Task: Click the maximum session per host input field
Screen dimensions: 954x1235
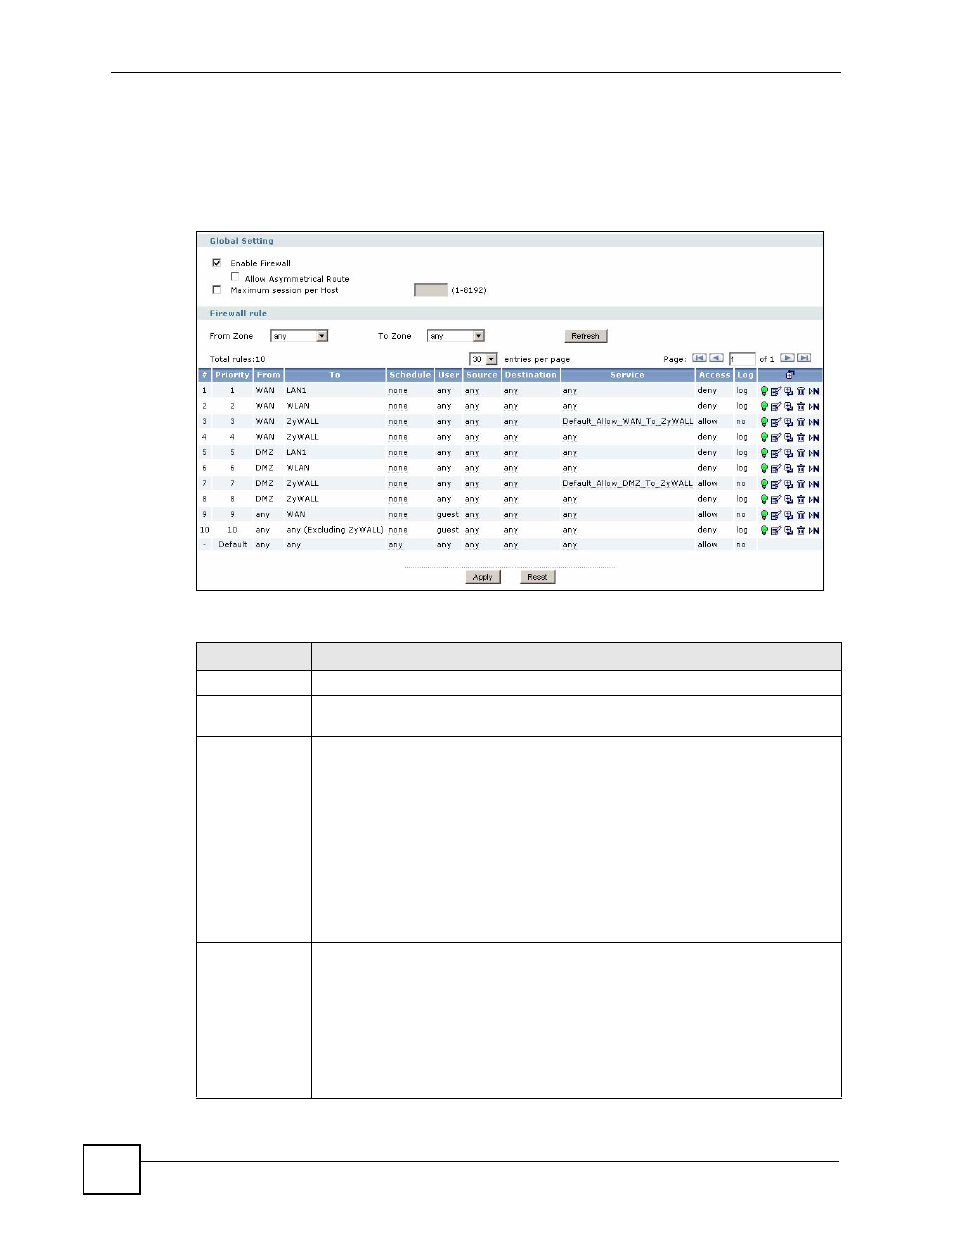Action: tap(431, 290)
